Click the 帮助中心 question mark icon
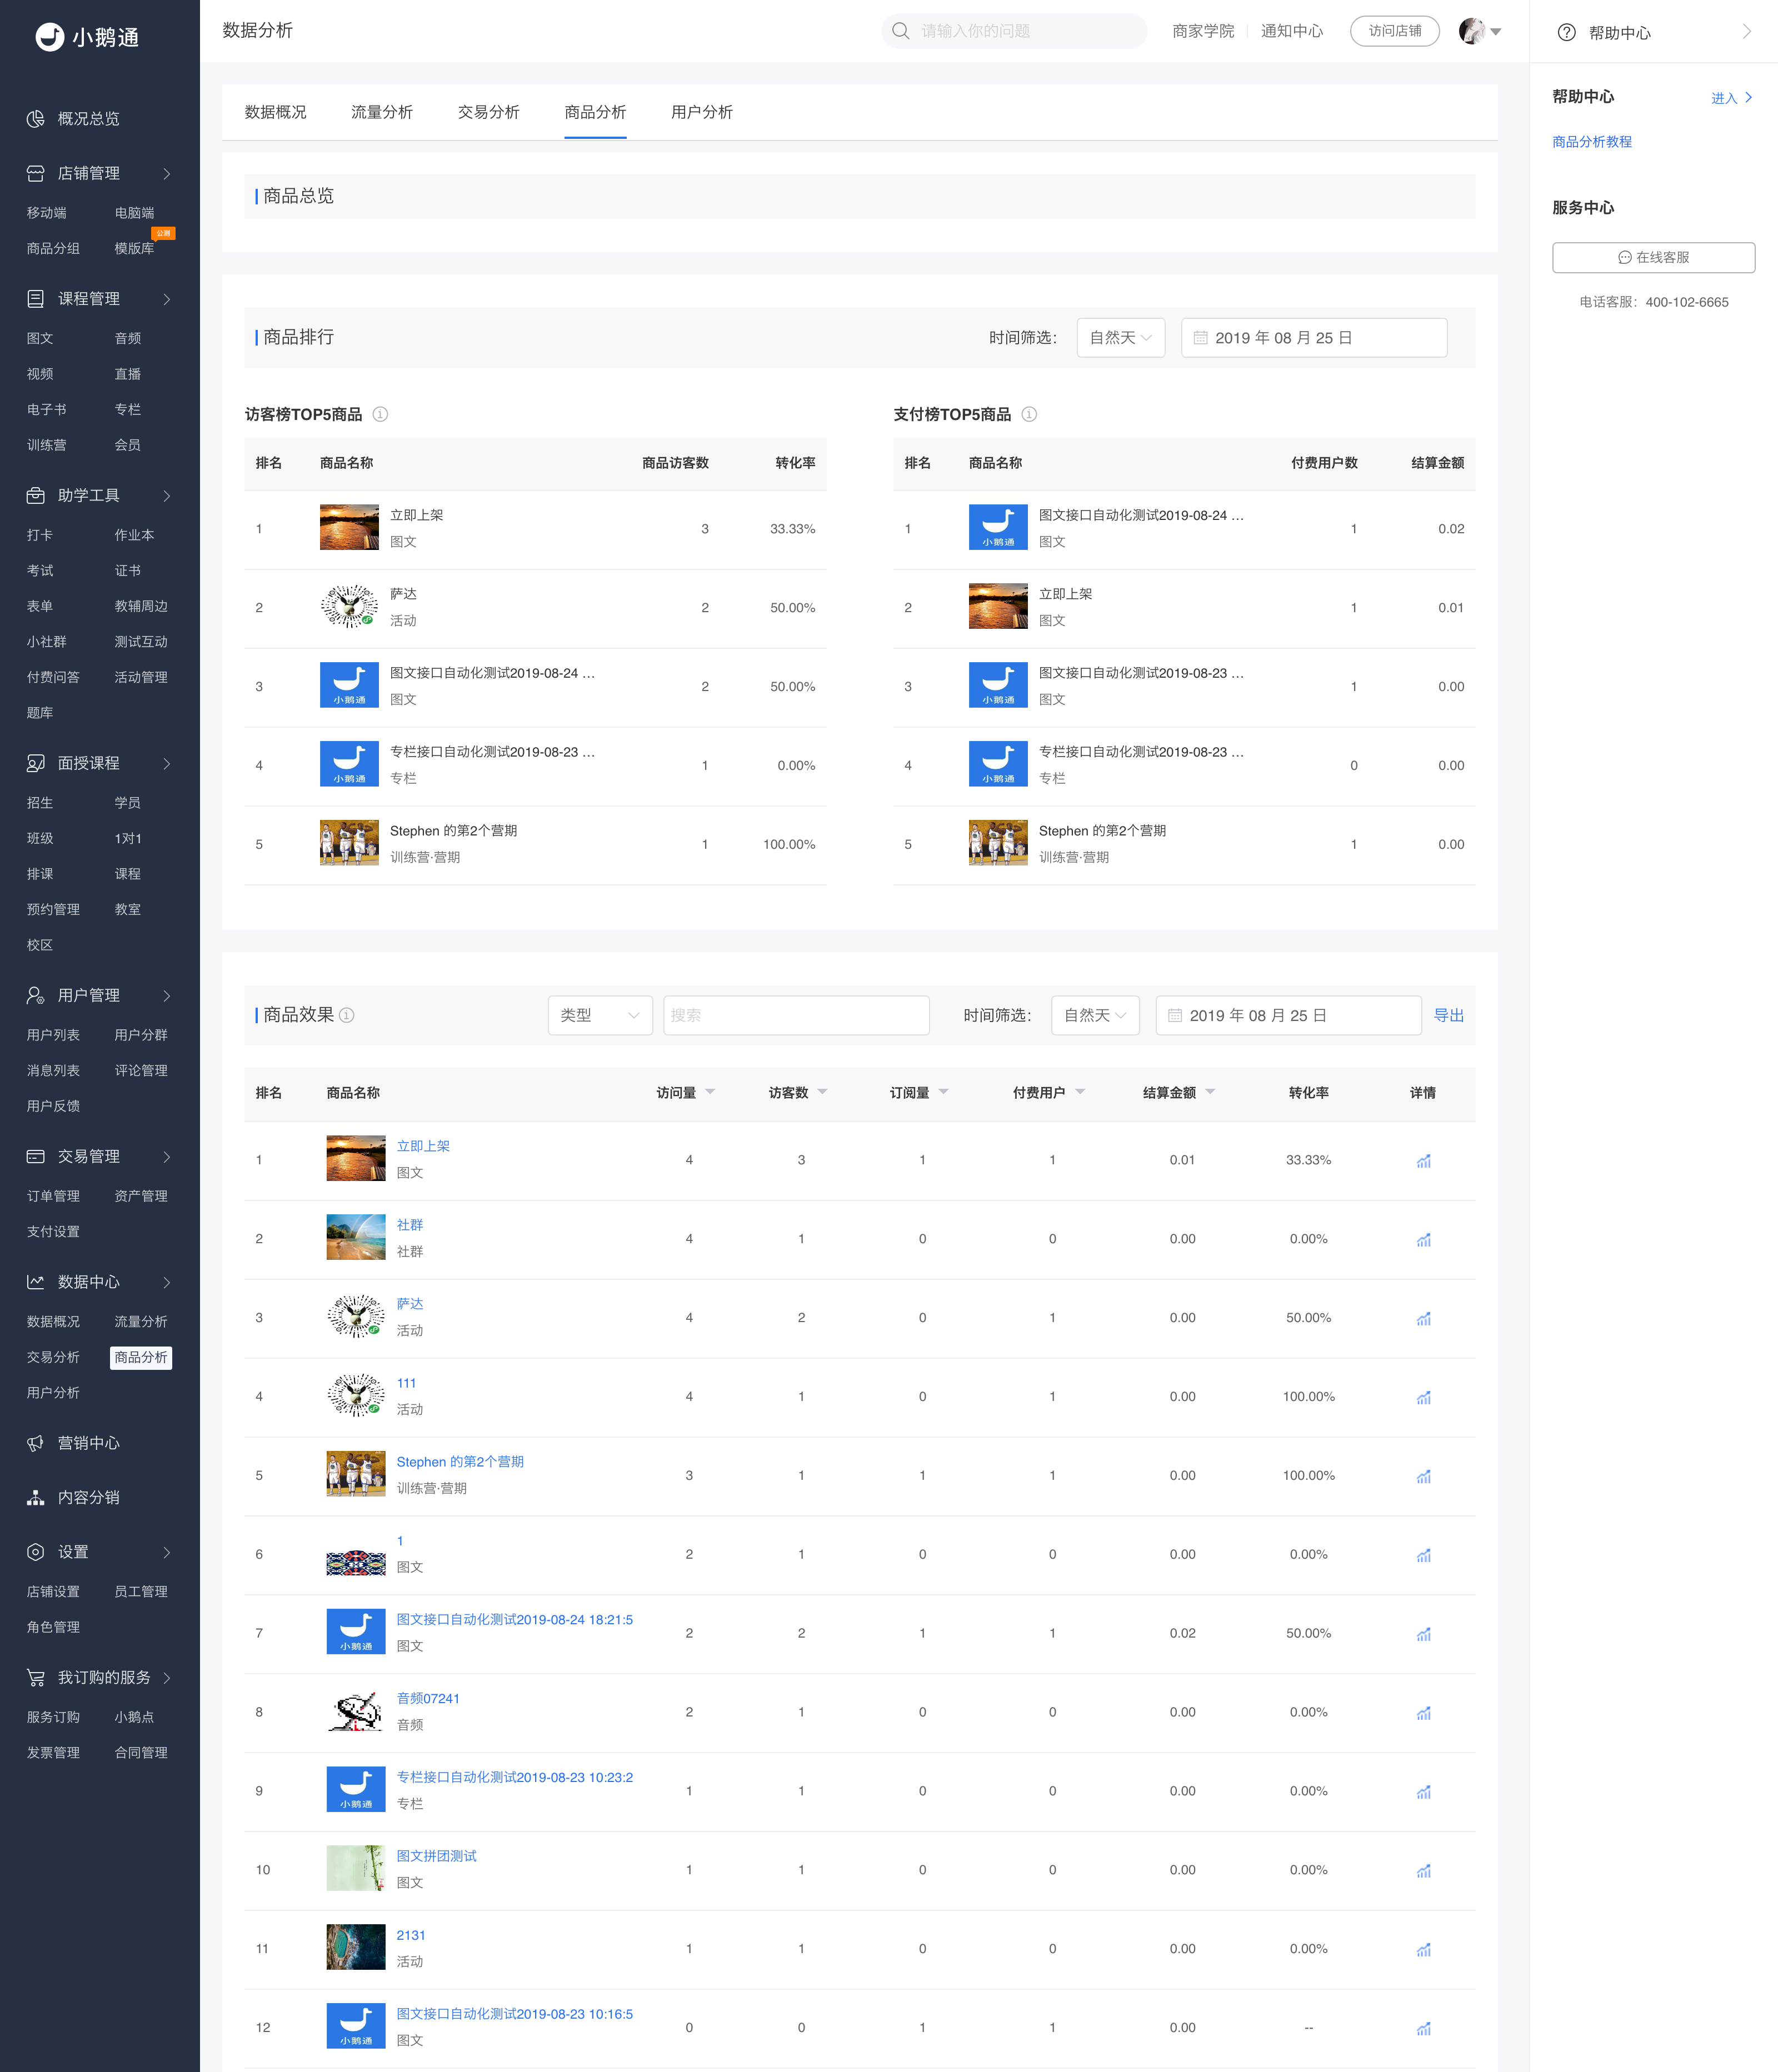1778x2072 pixels. (1567, 33)
